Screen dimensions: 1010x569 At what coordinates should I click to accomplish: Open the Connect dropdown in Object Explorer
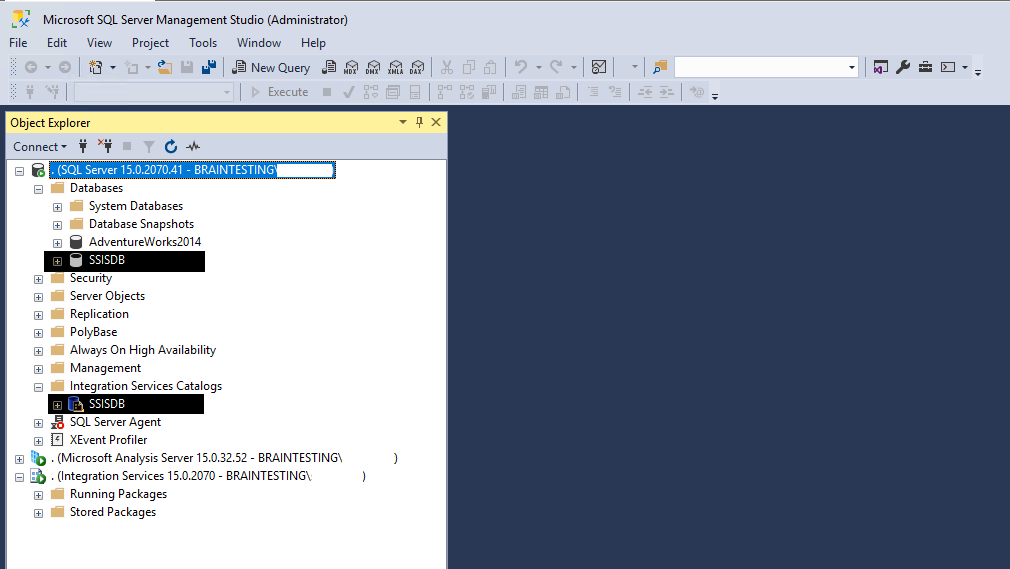click(40, 147)
